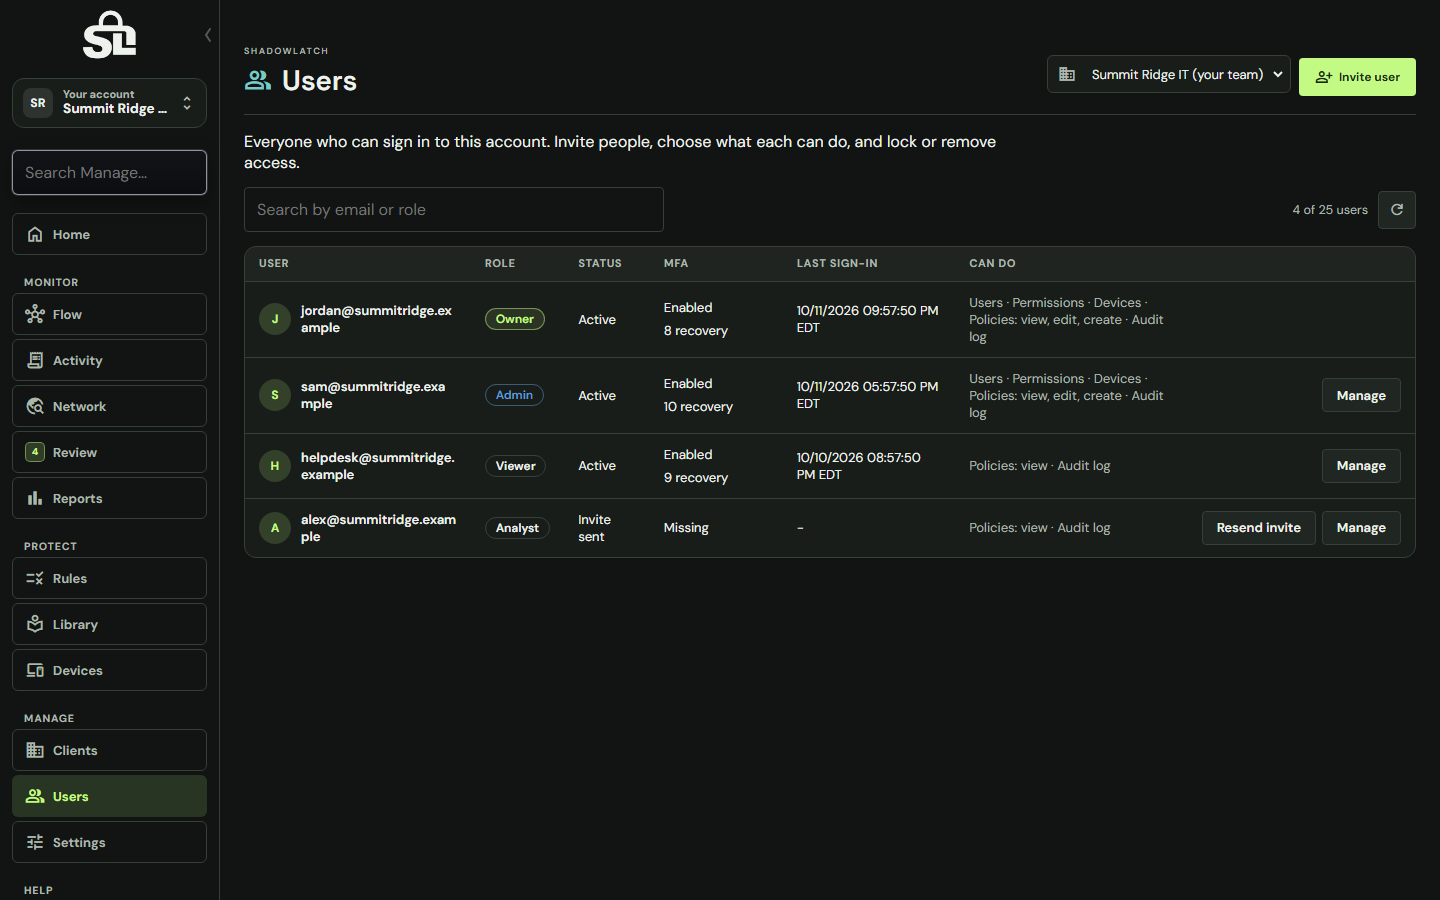Click the Library icon in sidebar

click(x=35, y=624)
